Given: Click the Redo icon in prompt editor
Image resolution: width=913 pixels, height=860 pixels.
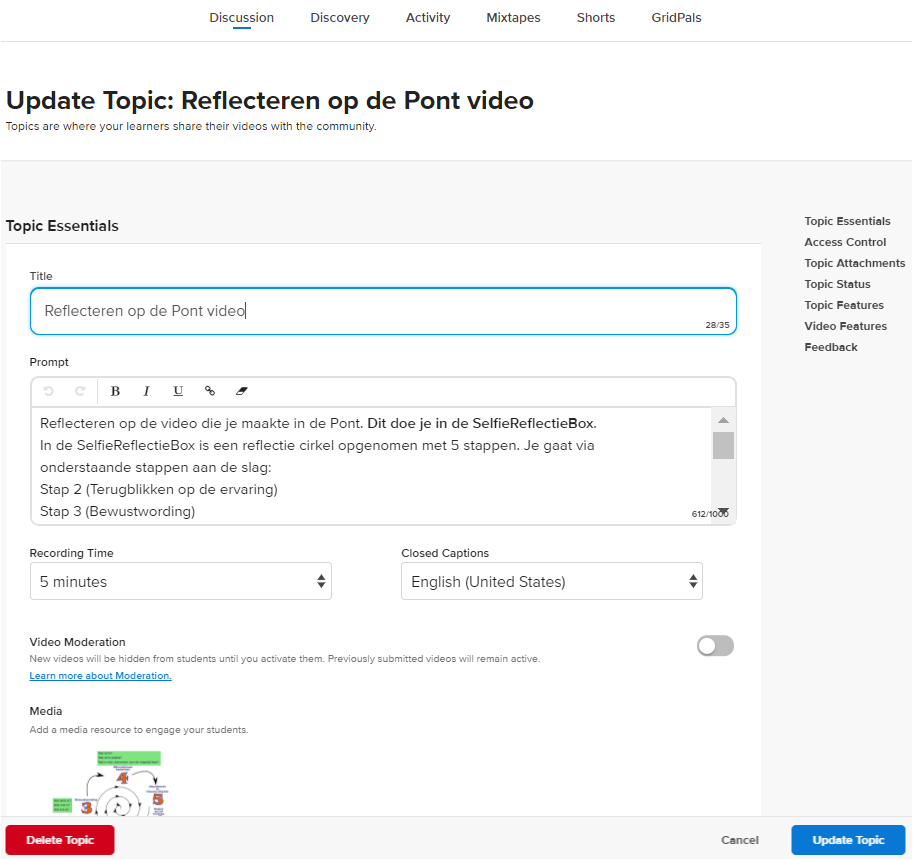Looking at the screenshot, I should [x=80, y=391].
